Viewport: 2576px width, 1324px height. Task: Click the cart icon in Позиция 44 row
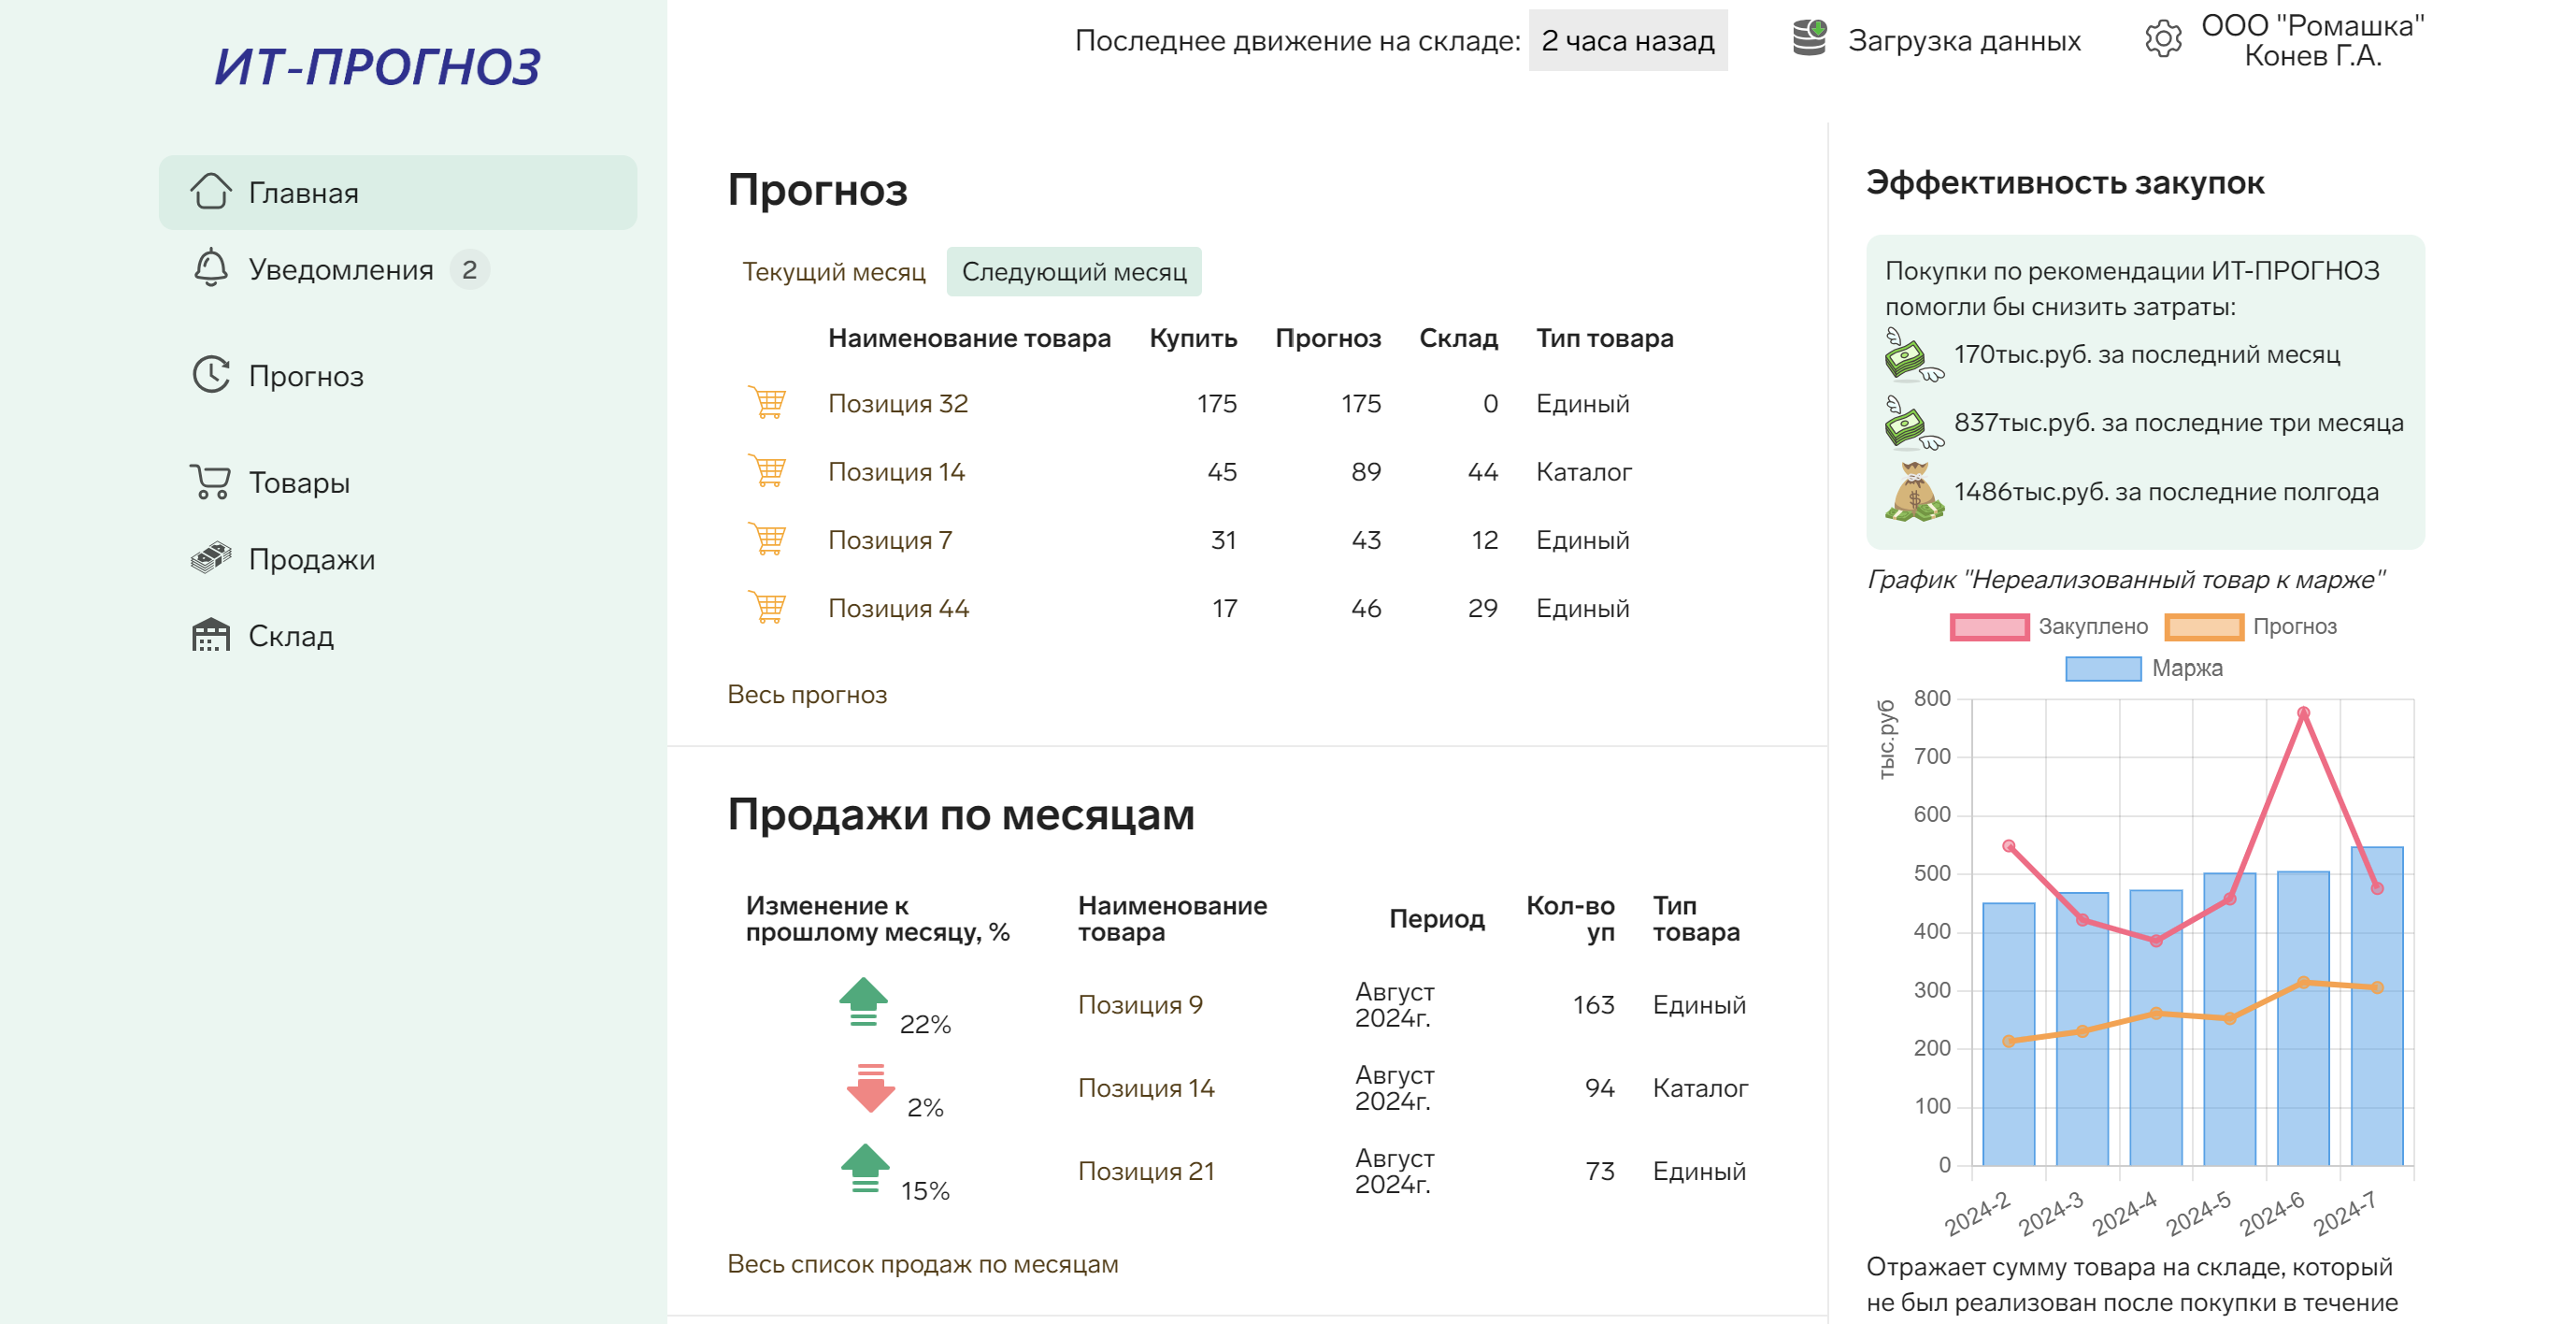pos(768,607)
